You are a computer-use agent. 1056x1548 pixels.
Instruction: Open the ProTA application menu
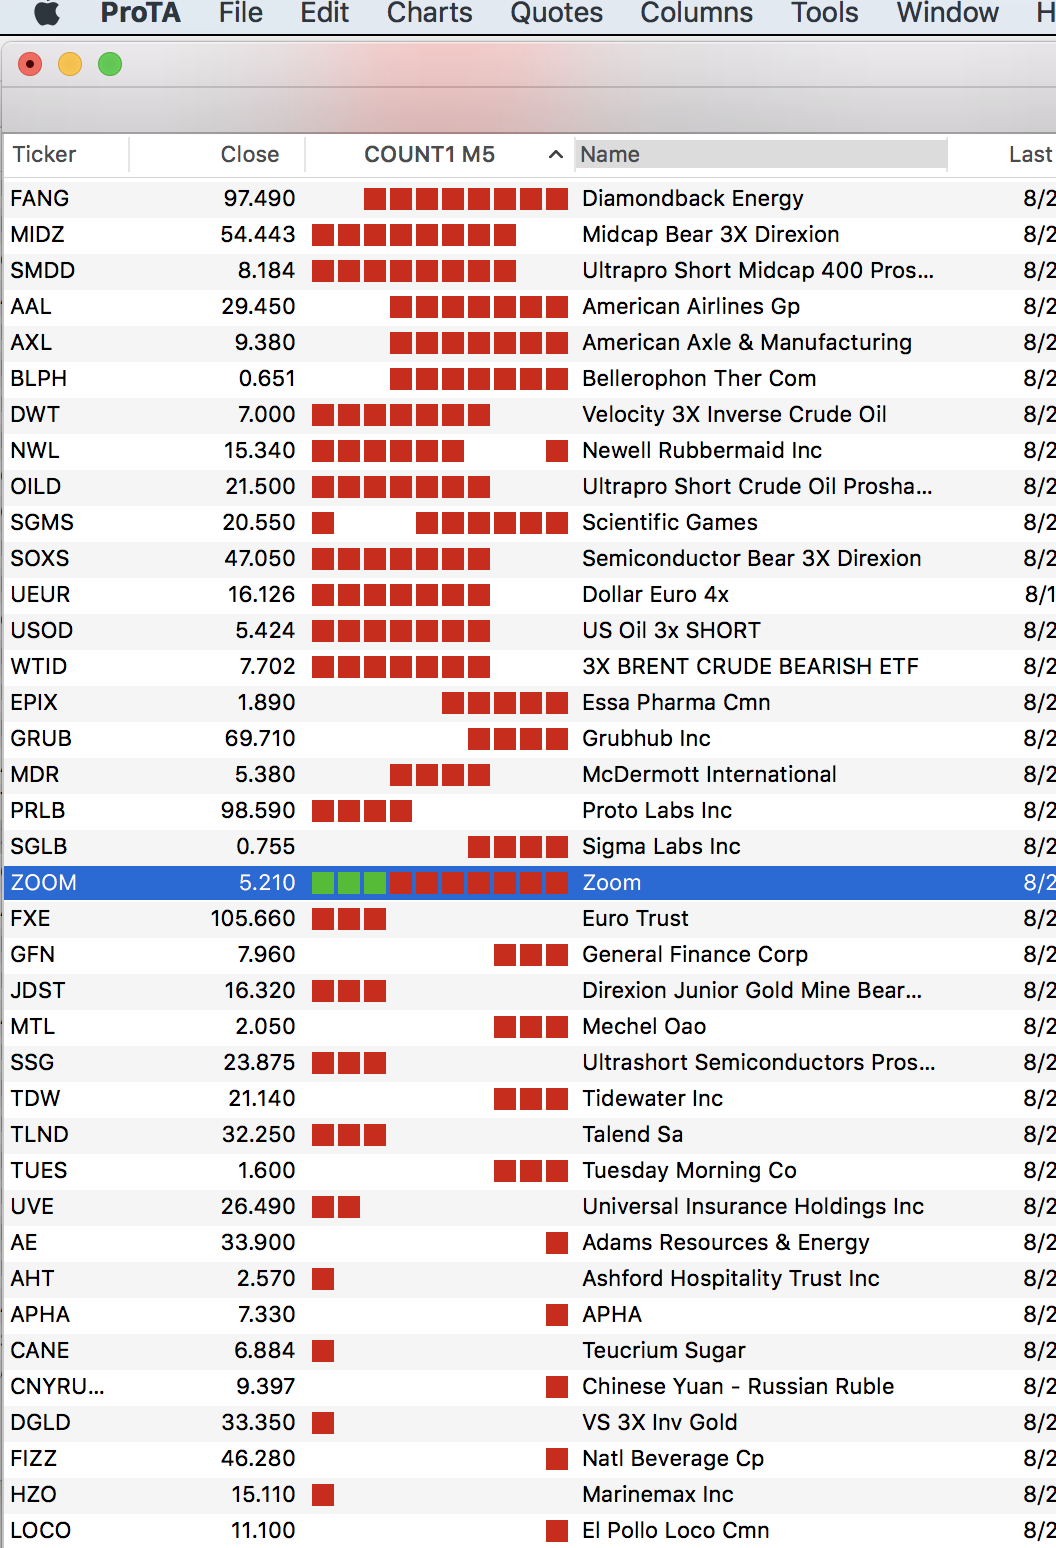coord(141,12)
